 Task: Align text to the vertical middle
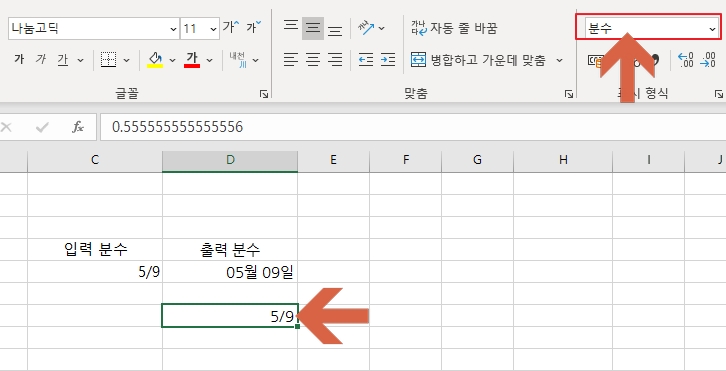point(313,28)
